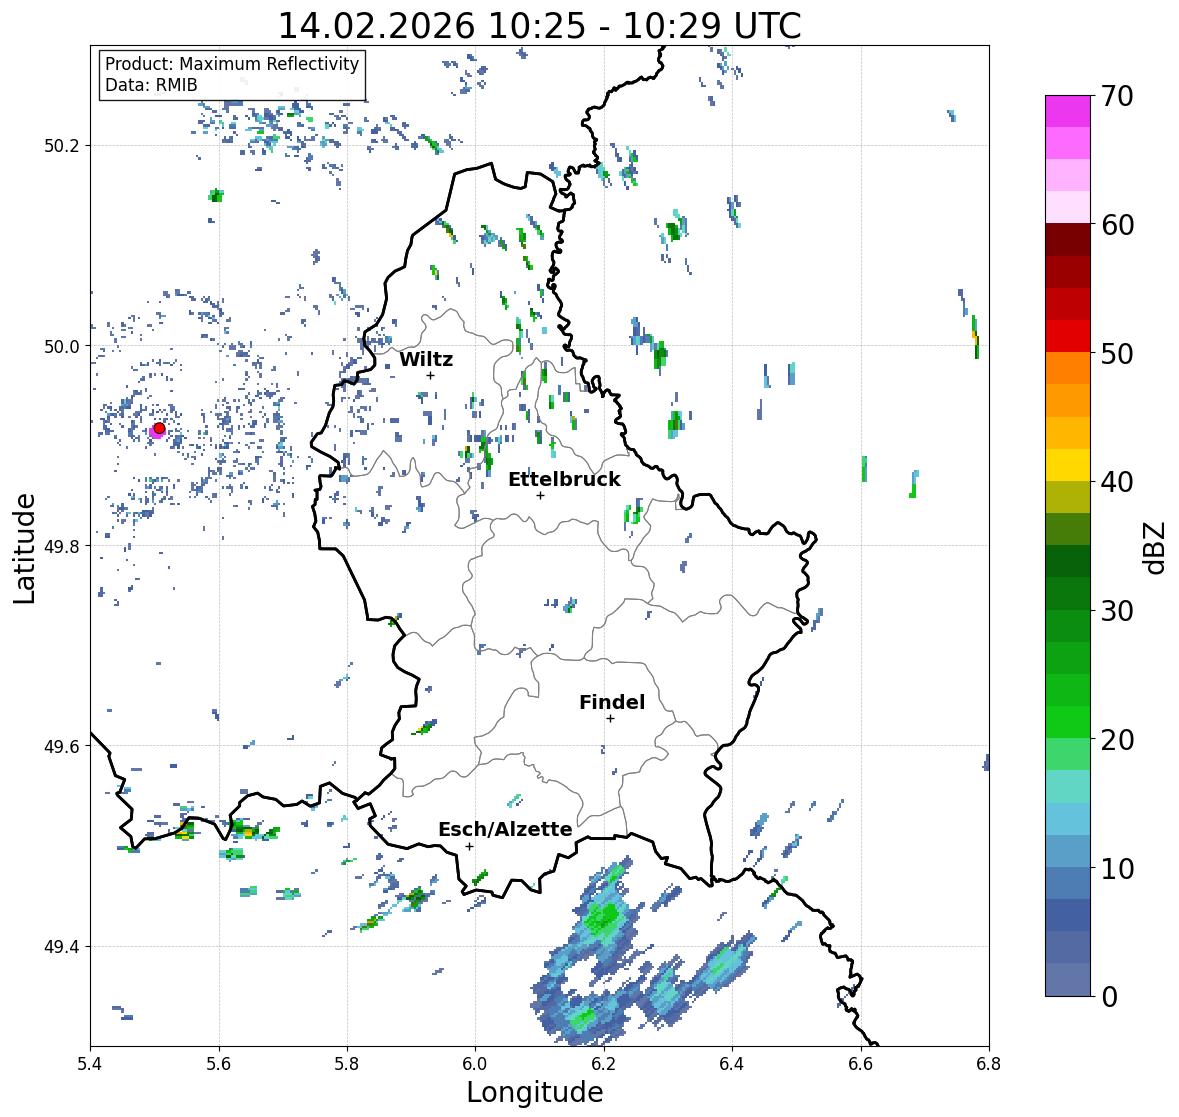Screen dimensions: 1179x1117
Task: Click the longitude tick label 6.2
Action: pyautogui.click(x=604, y=1064)
